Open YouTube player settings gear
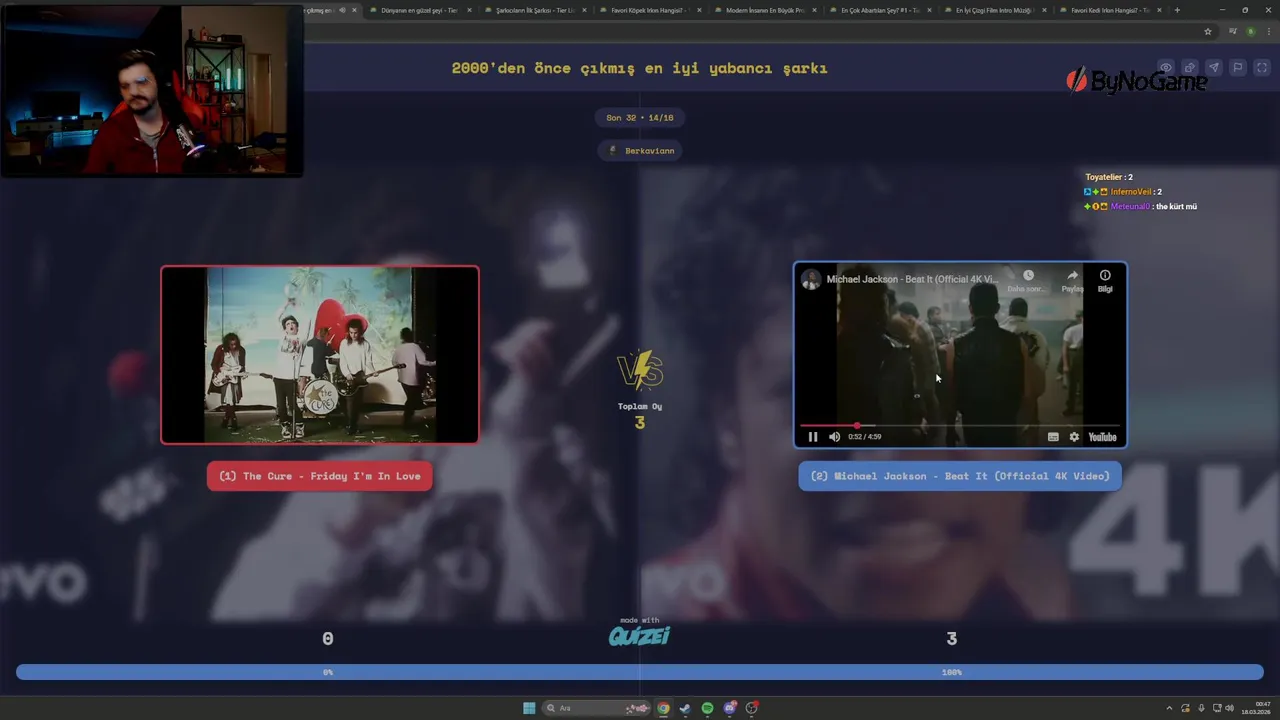This screenshot has height=720, width=1280. pos(1074,437)
